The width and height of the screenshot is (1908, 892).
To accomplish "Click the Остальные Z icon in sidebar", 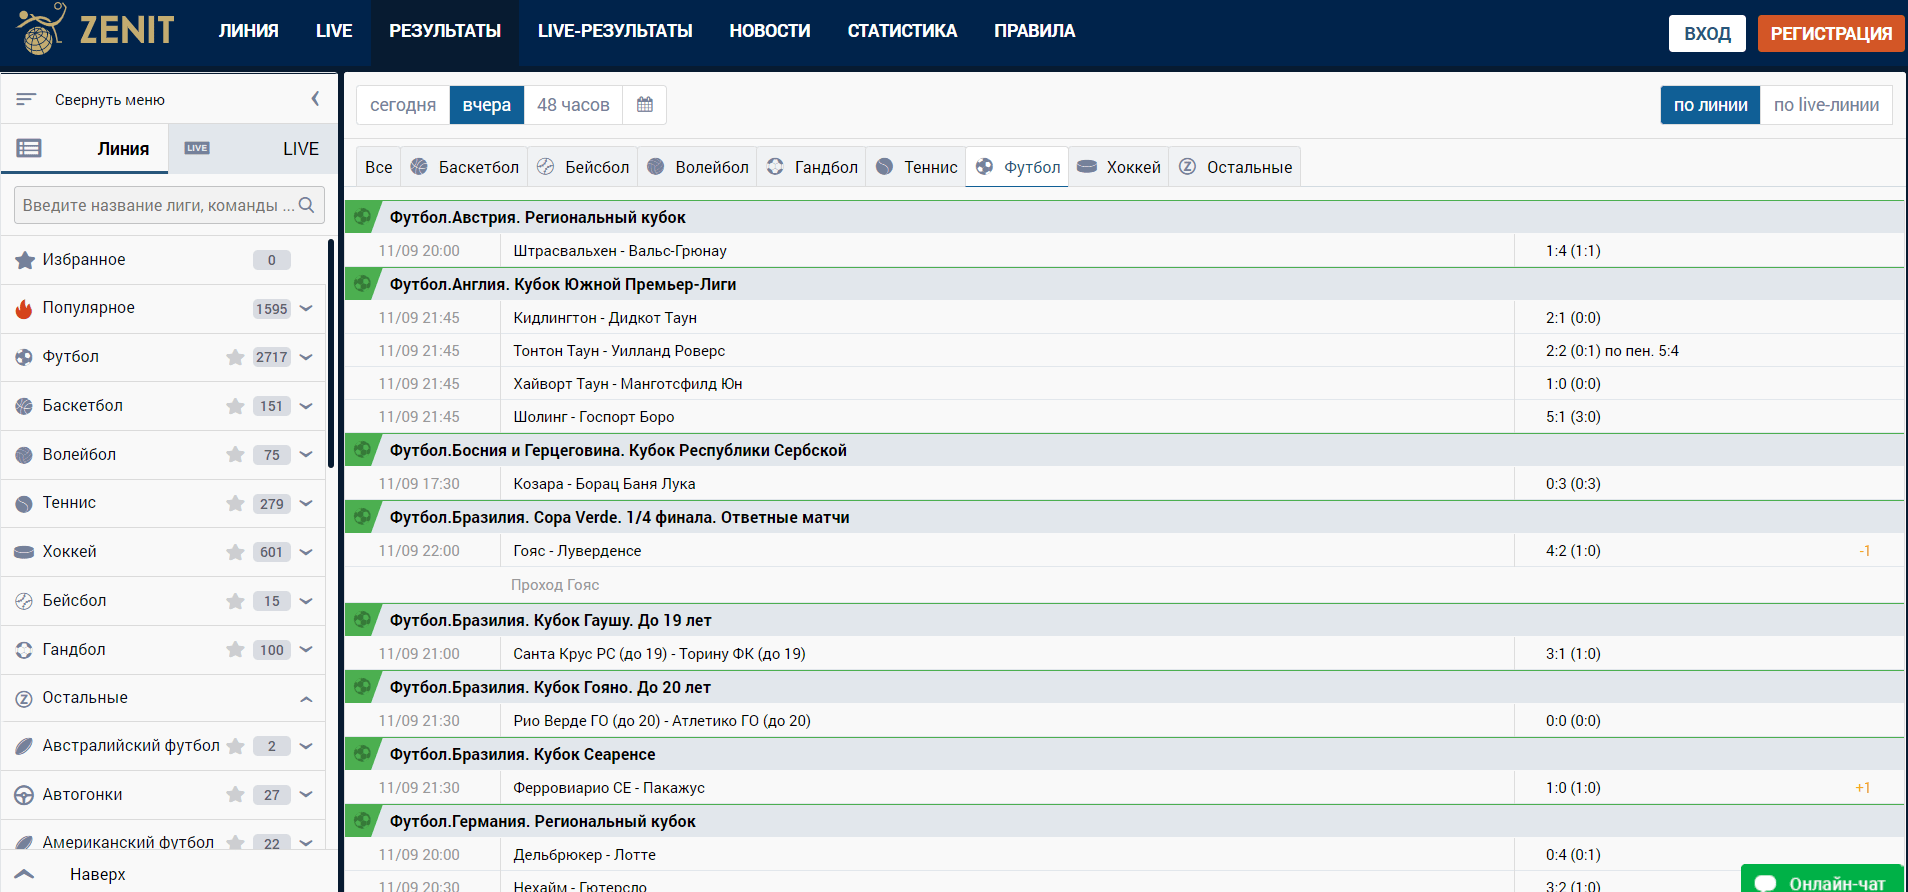I will [24, 698].
